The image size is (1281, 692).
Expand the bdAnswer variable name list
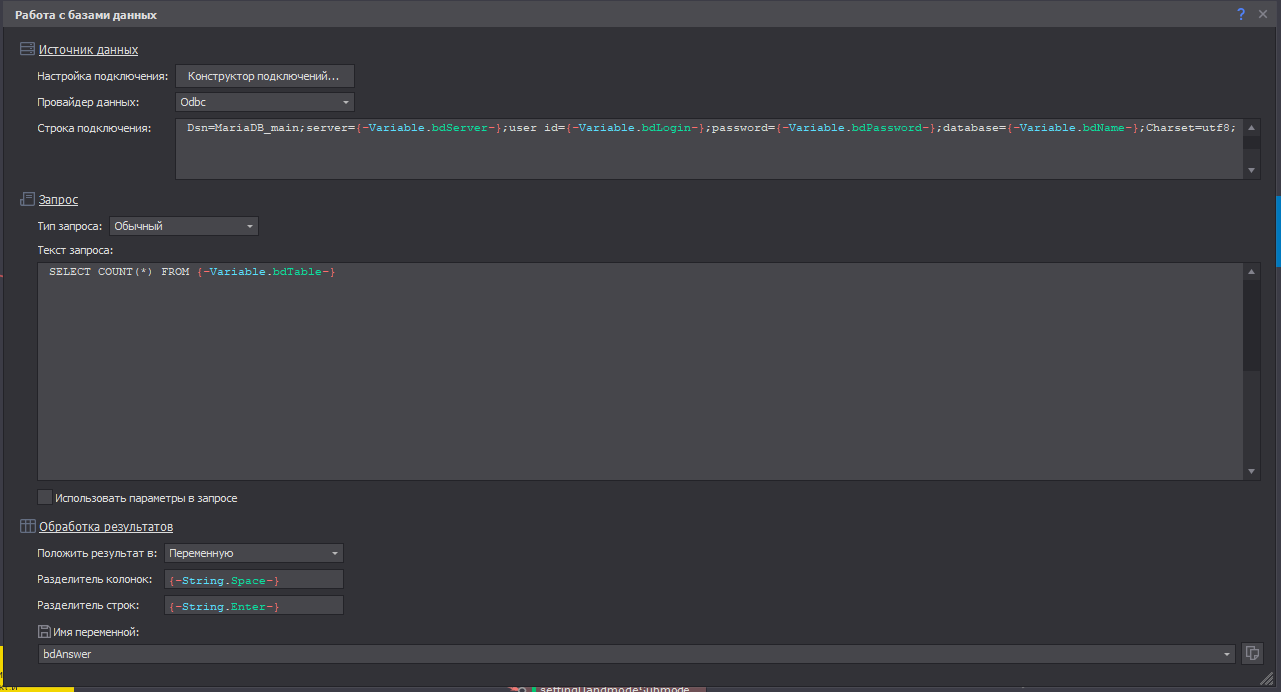[x=1227, y=654]
